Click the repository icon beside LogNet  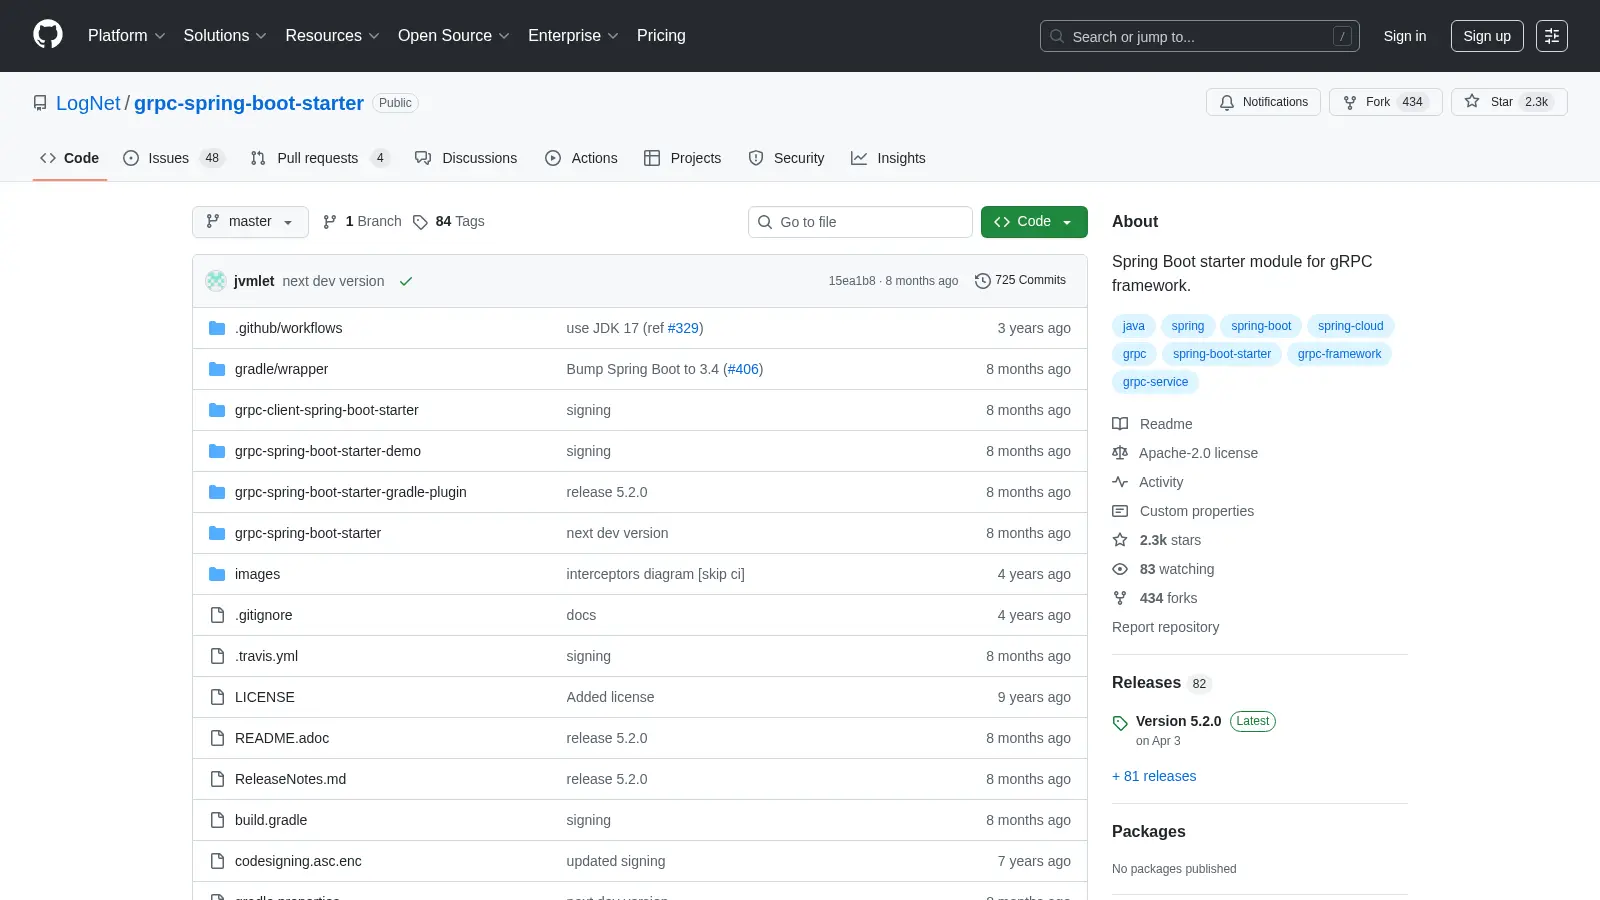pos(40,103)
